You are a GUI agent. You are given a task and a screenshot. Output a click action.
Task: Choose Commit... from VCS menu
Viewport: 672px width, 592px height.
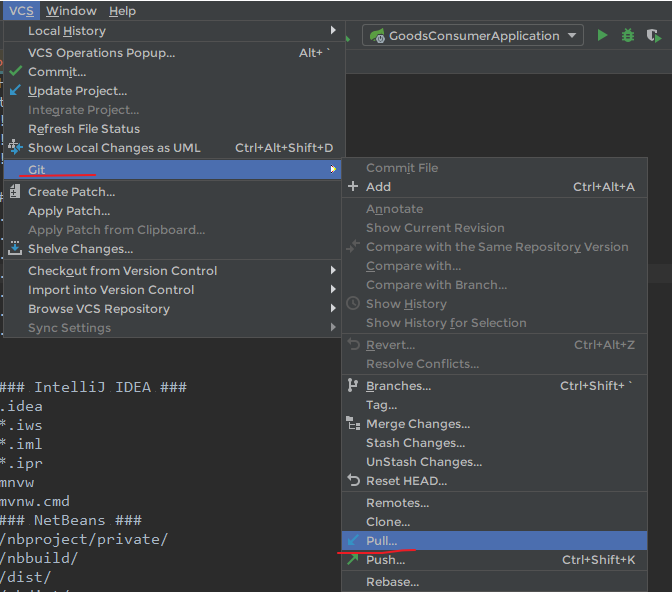tap(172, 72)
